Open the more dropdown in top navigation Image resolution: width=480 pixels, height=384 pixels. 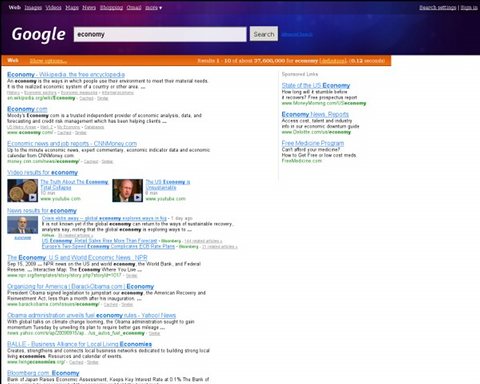pos(153,7)
